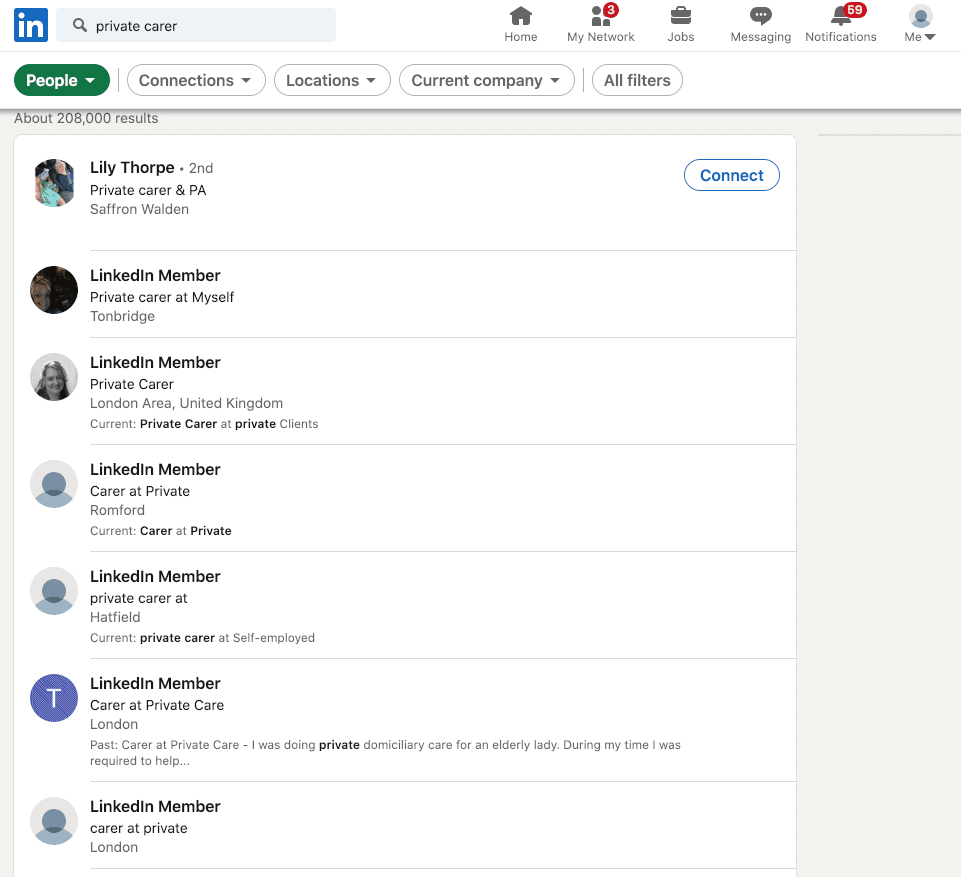Open the People filter dropdown
961x877 pixels.
point(61,79)
